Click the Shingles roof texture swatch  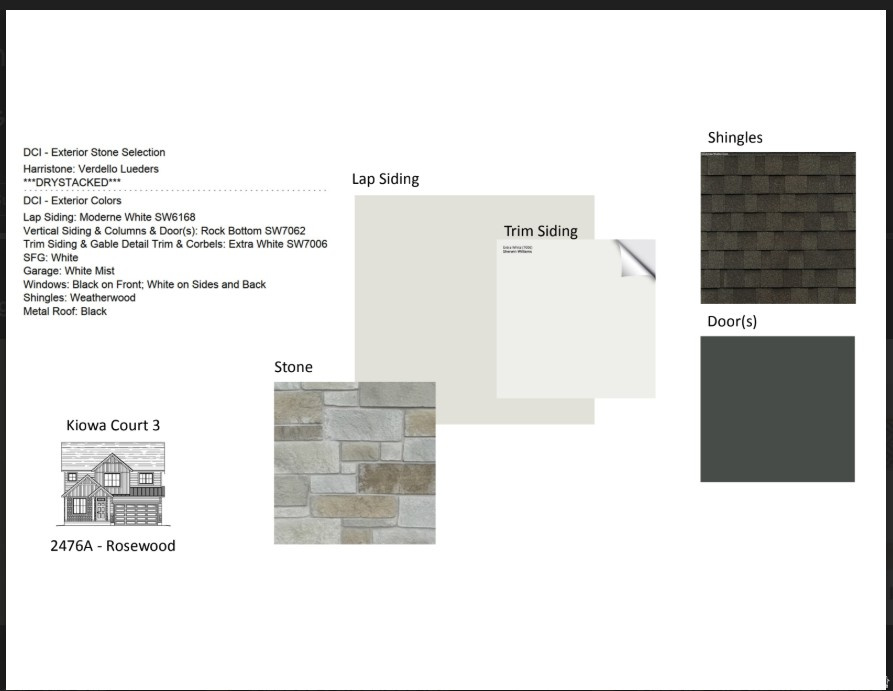tap(778, 227)
